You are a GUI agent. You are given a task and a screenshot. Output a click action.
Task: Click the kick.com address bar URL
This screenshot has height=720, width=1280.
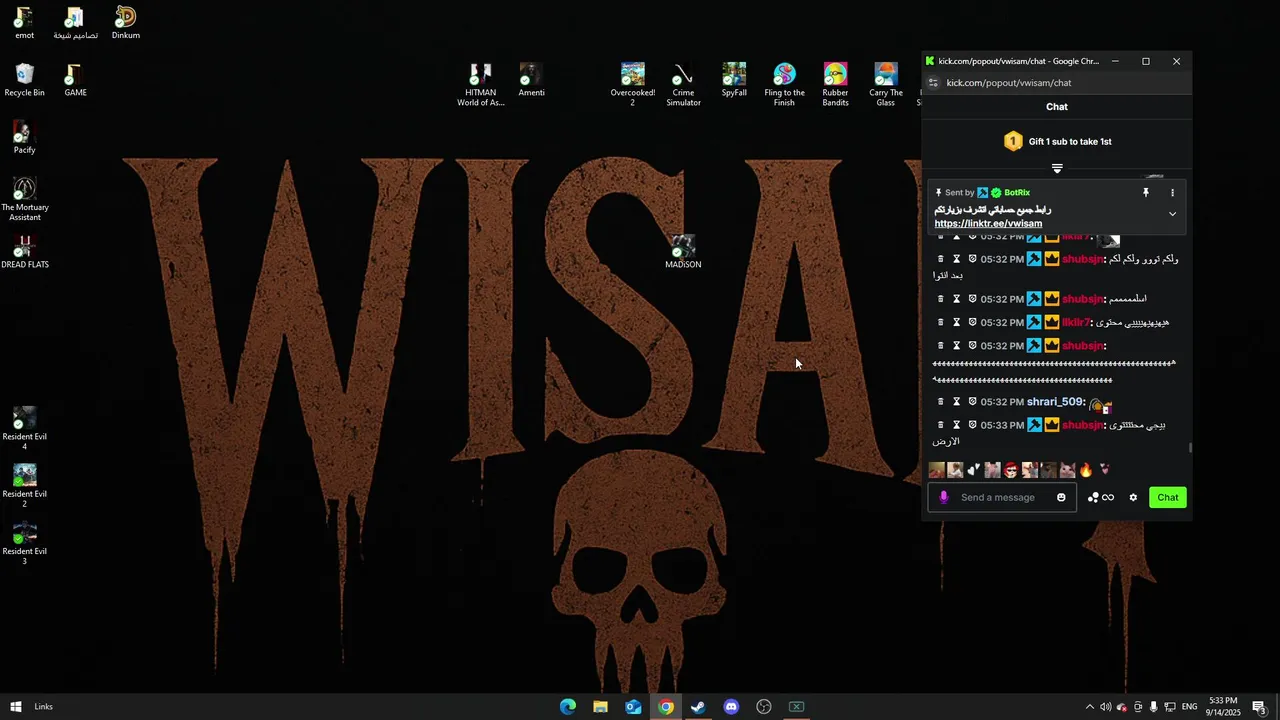point(1009,83)
